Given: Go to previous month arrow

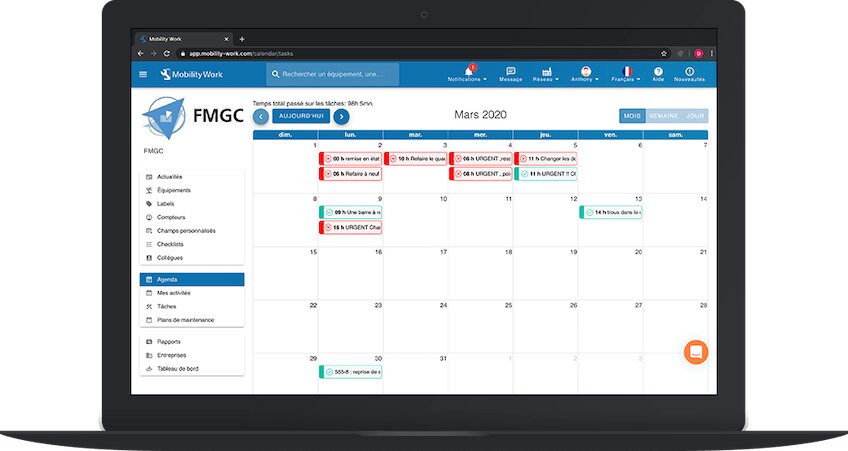Looking at the screenshot, I should [261, 116].
